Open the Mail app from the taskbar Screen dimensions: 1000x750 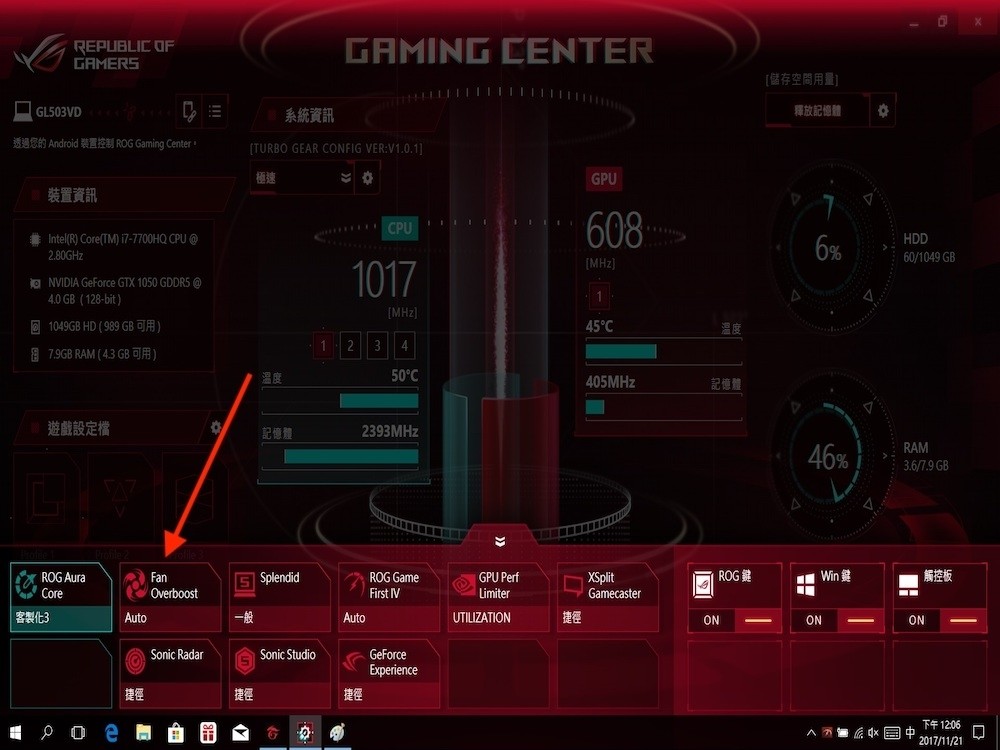pyautogui.click(x=240, y=733)
